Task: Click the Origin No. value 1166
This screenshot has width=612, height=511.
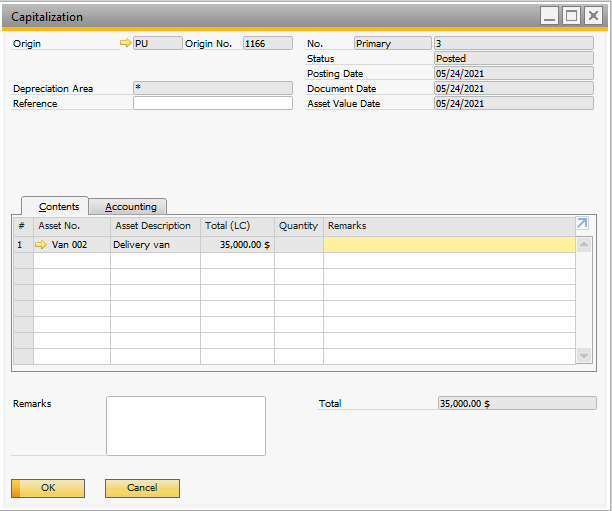Action: coord(268,43)
